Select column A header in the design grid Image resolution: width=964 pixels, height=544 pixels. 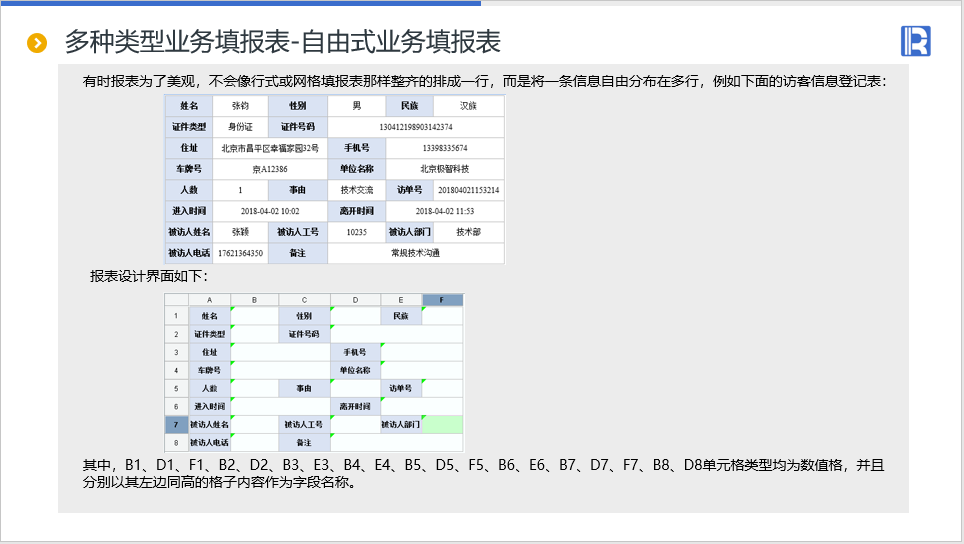[x=210, y=300]
